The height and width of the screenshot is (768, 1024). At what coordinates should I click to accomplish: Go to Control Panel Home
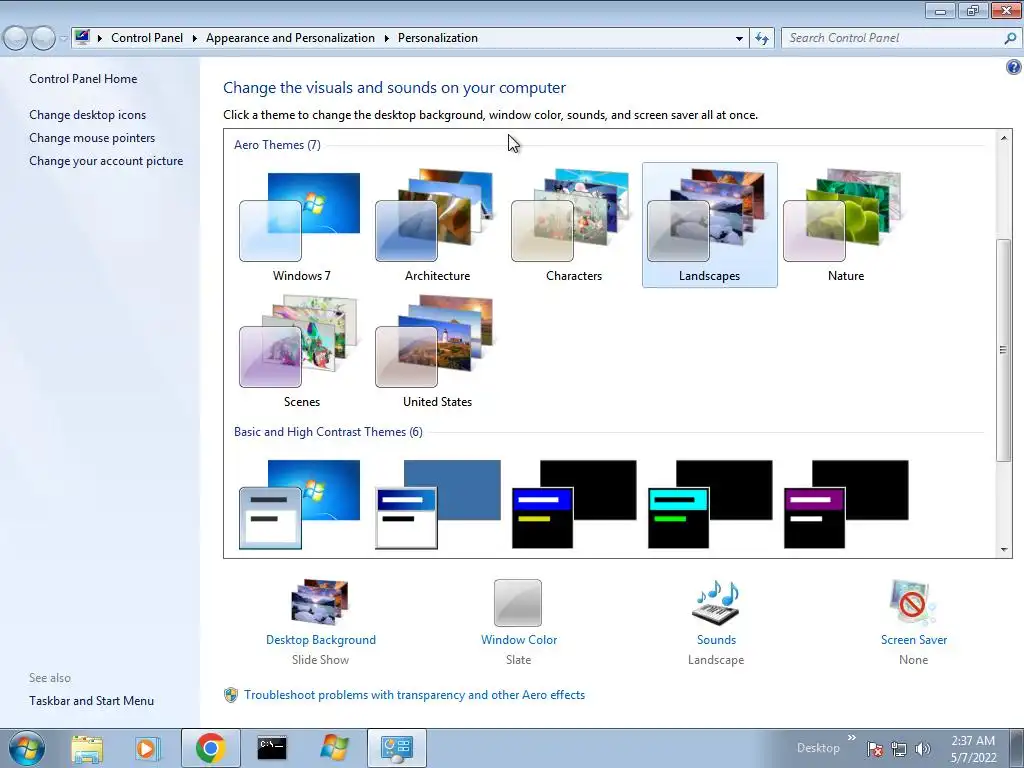pyautogui.click(x=83, y=79)
